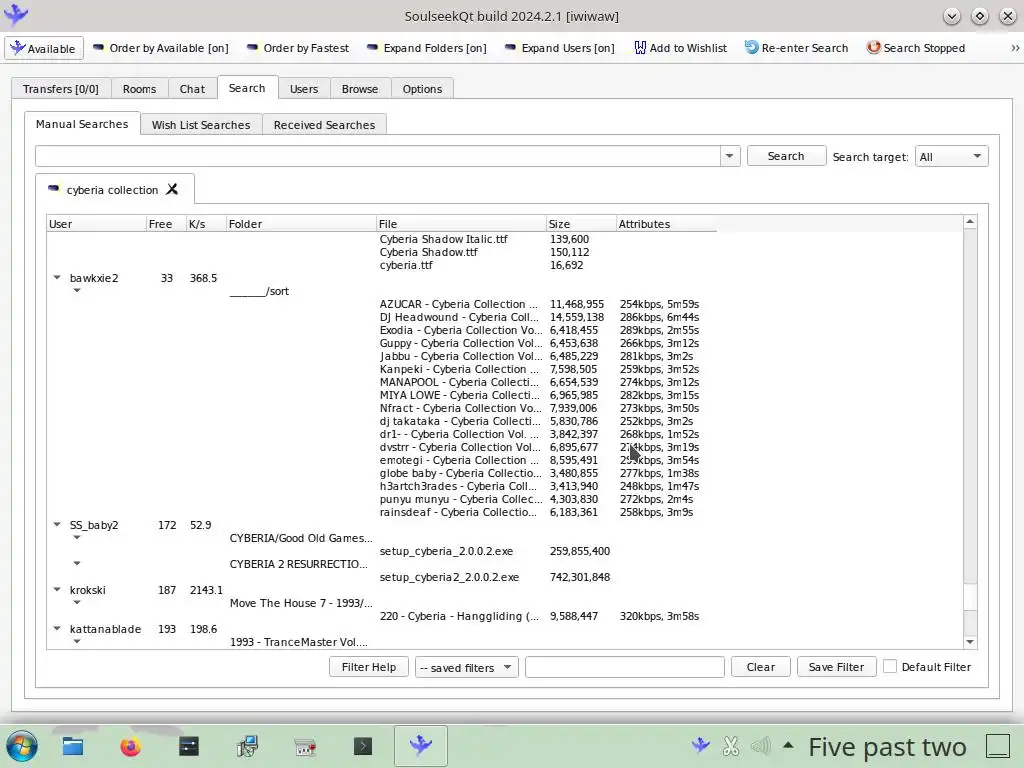Viewport: 1024px width, 768px height.
Task: Click the Save Filter button
Action: (x=837, y=667)
